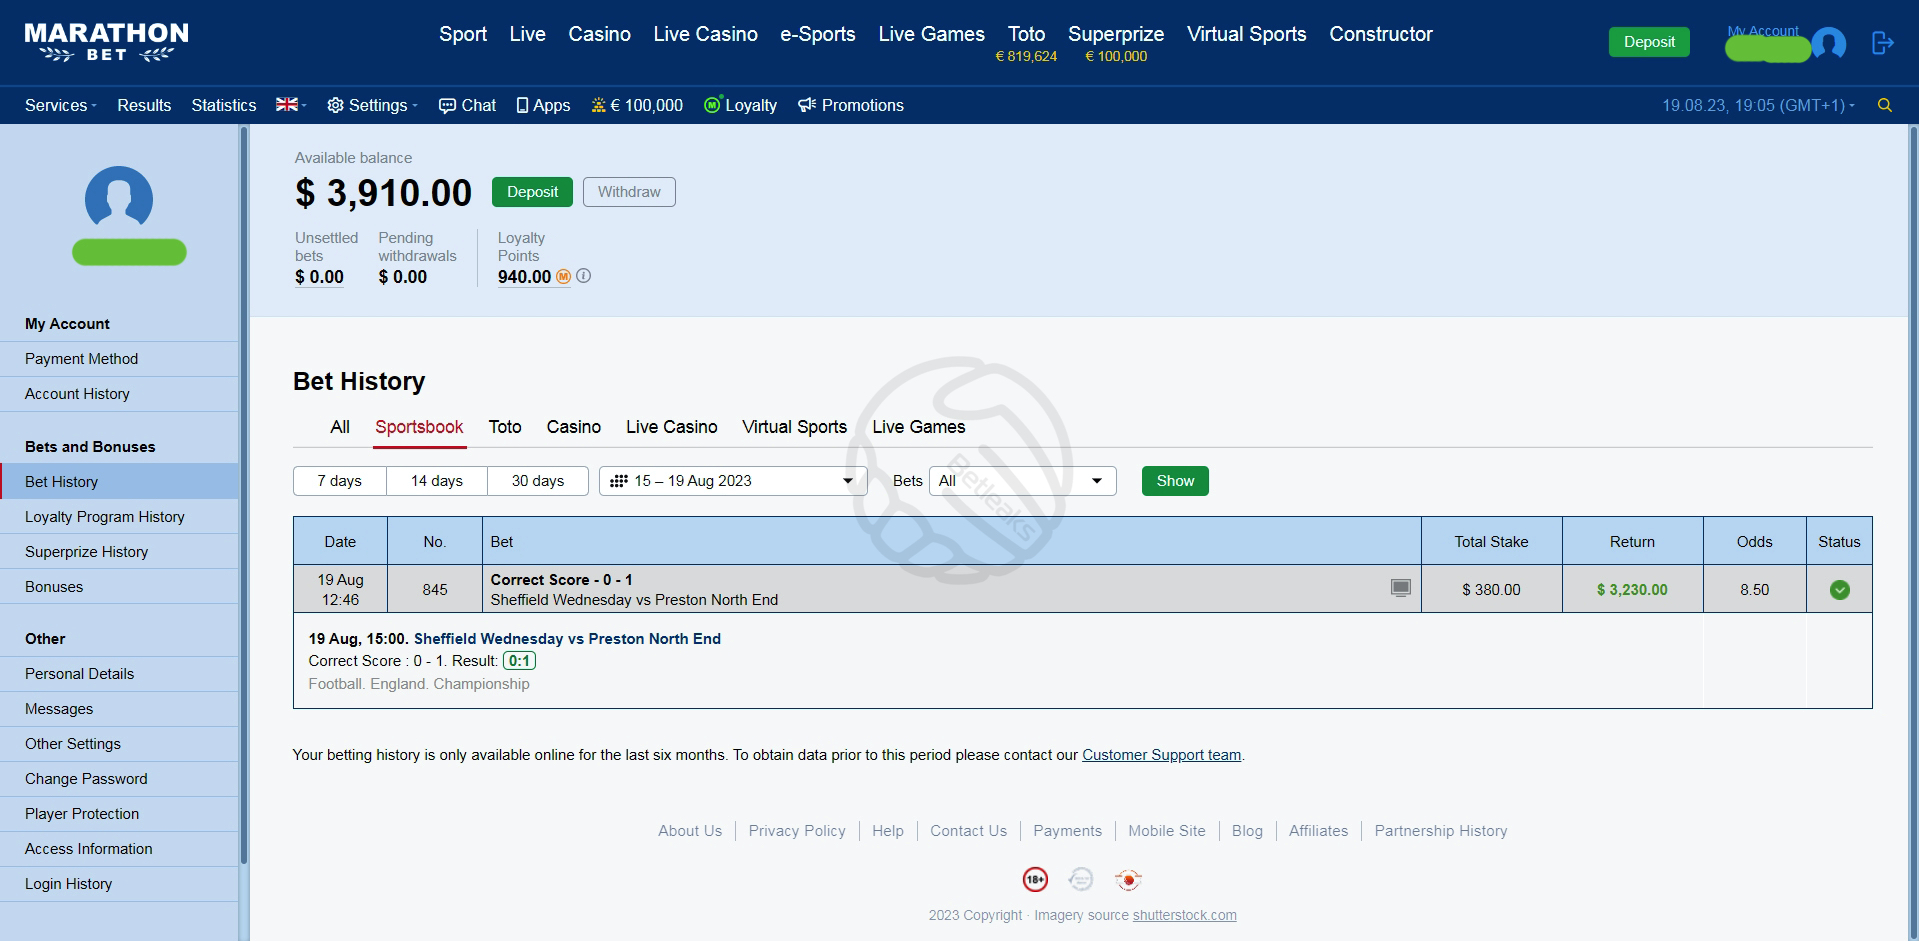Open Loyalty Program History in sidebar
Image resolution: width=1919 pixels, height=941 pixels.
click(x=119, y=517)
